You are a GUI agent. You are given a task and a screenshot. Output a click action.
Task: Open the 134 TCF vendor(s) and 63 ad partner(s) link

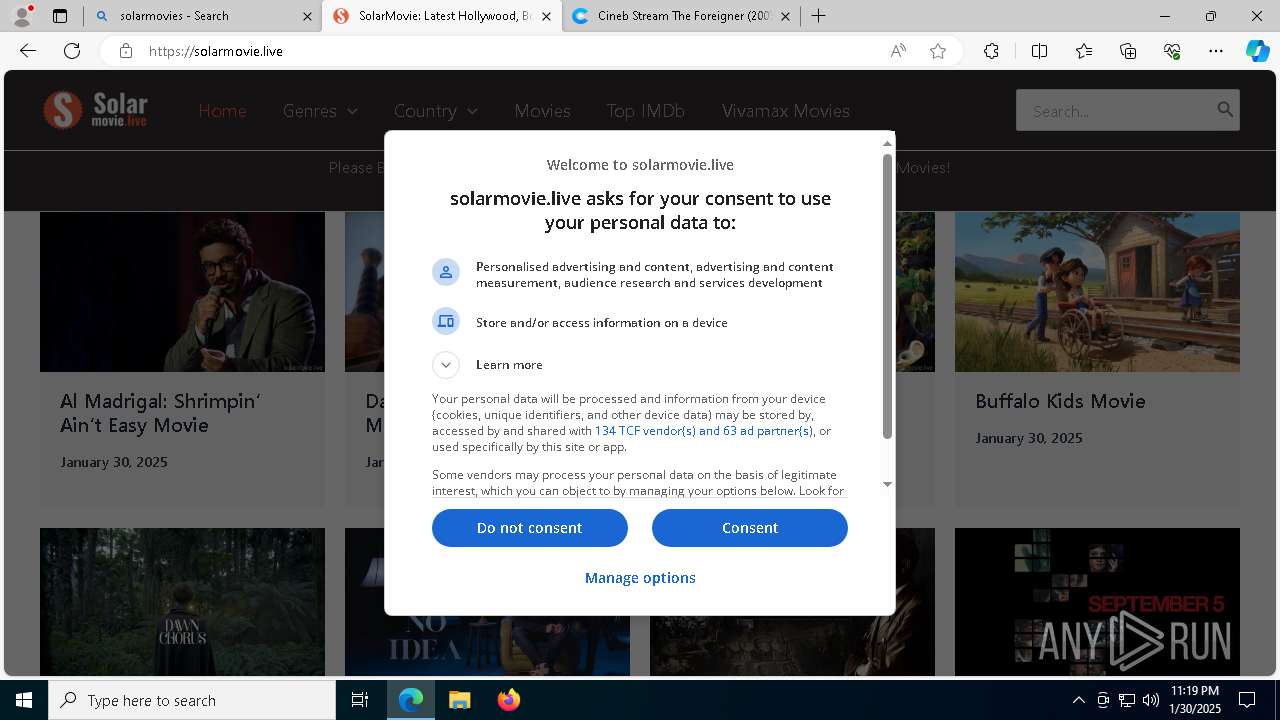coord(704,431)
